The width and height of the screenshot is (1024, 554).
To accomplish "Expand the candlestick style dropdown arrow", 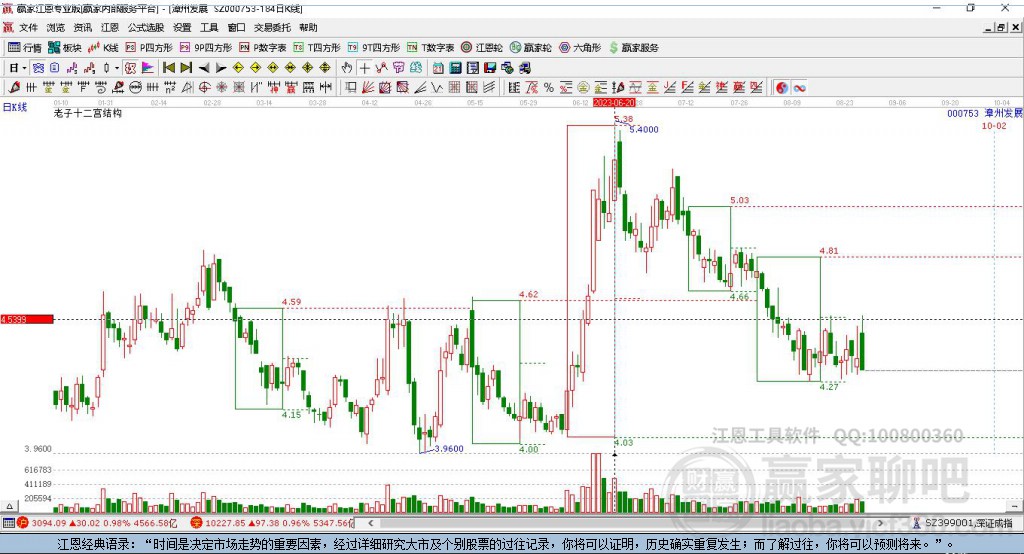I will click(117, 68).
